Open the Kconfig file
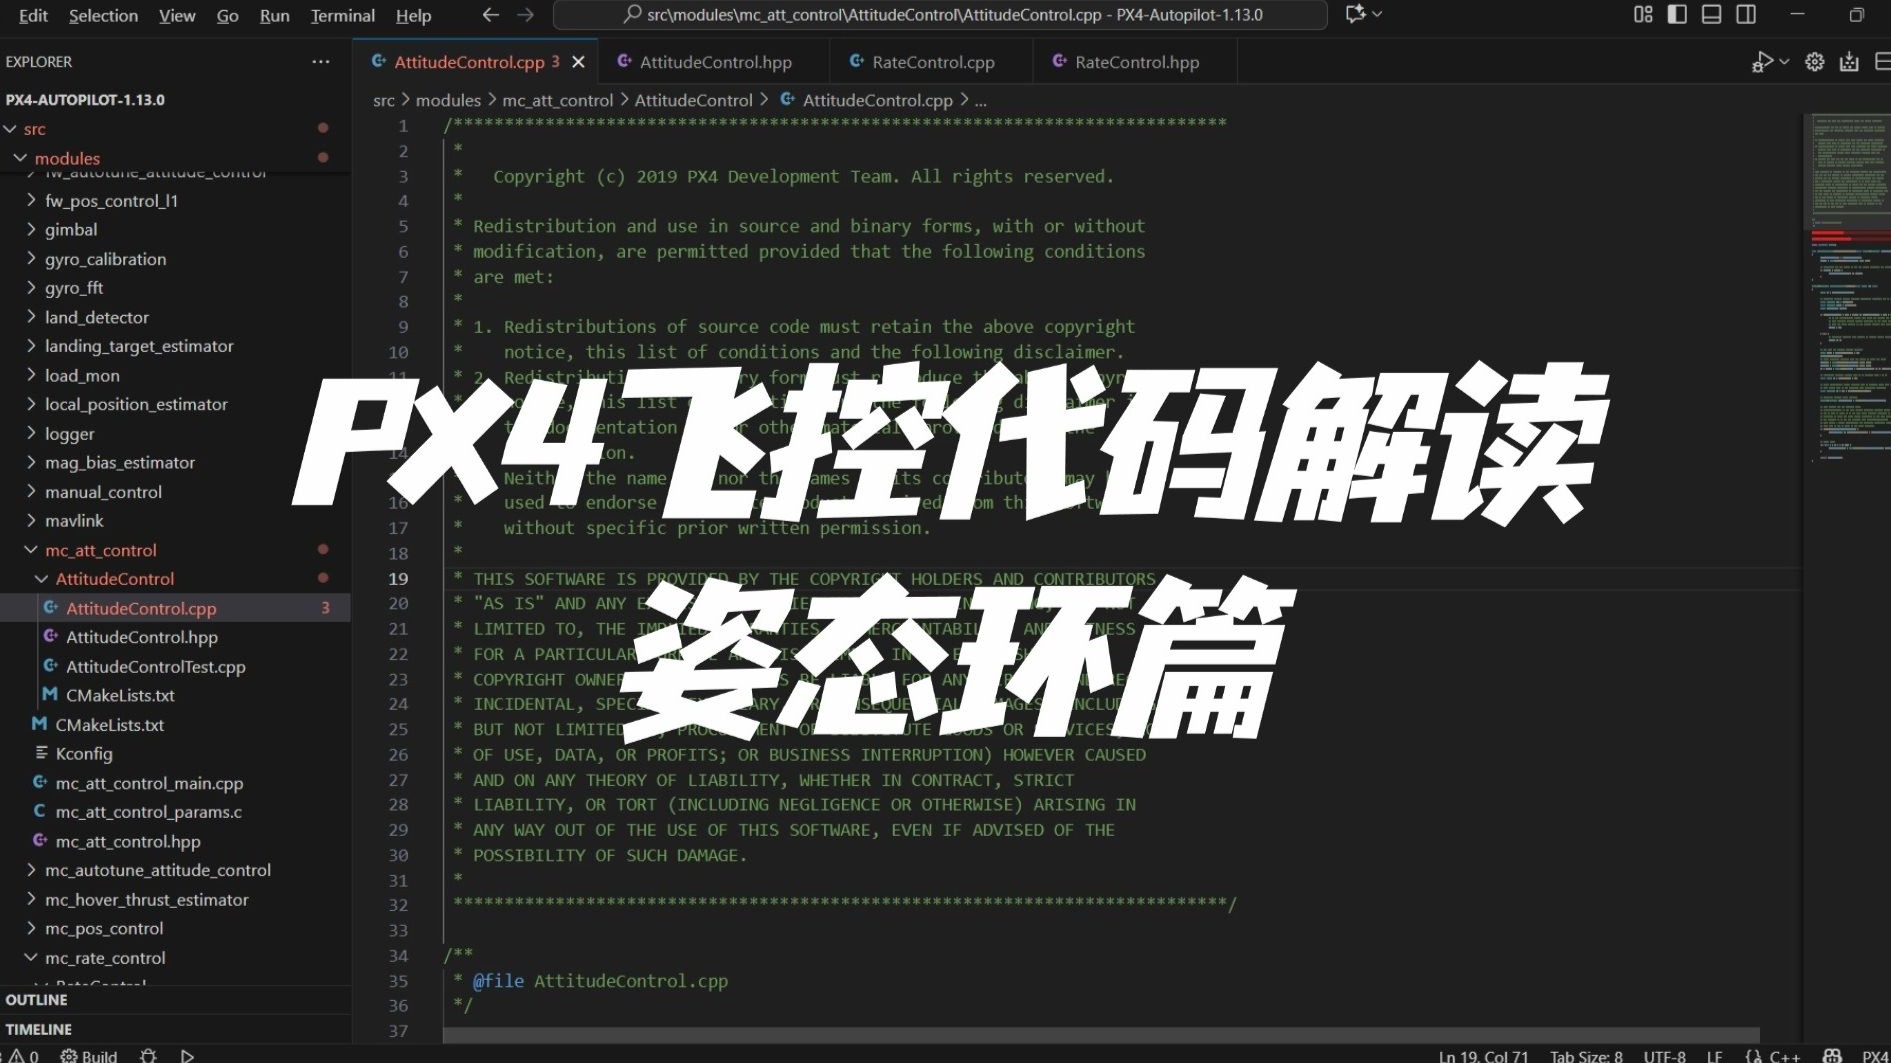 [84, 754]
